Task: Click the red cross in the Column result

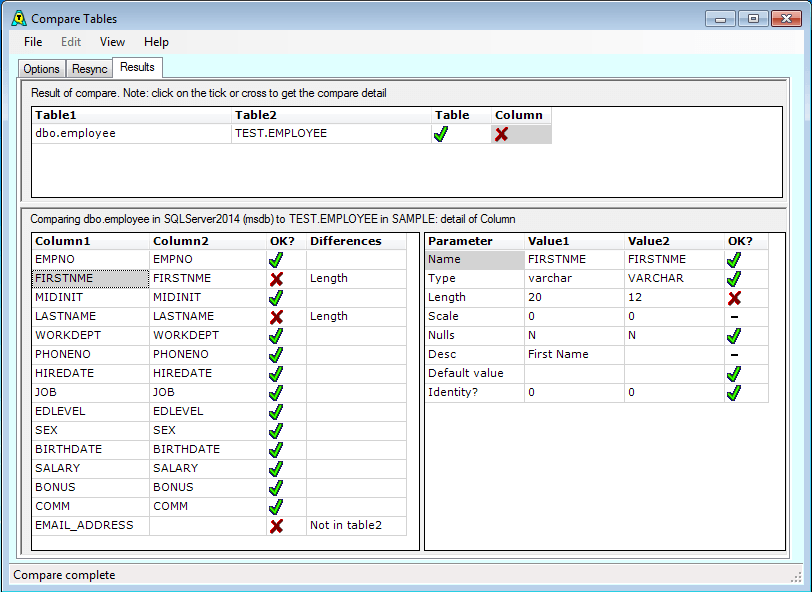Action: (501, 134)
